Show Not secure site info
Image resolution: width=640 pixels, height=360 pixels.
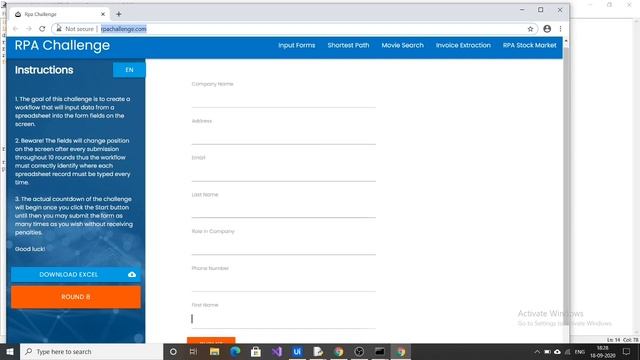(x=76, y=29)
